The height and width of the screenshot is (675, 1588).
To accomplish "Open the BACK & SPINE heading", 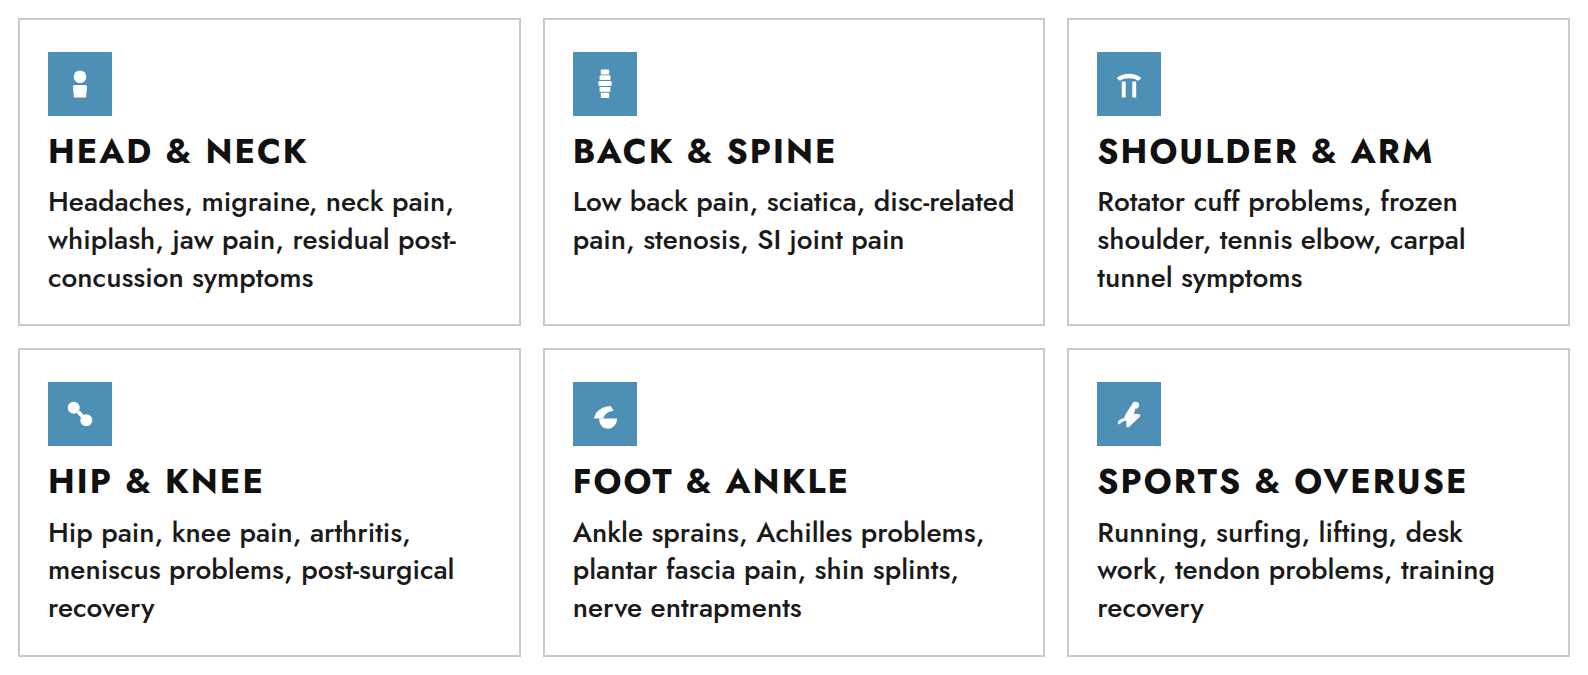I will [x=704, y=152].
